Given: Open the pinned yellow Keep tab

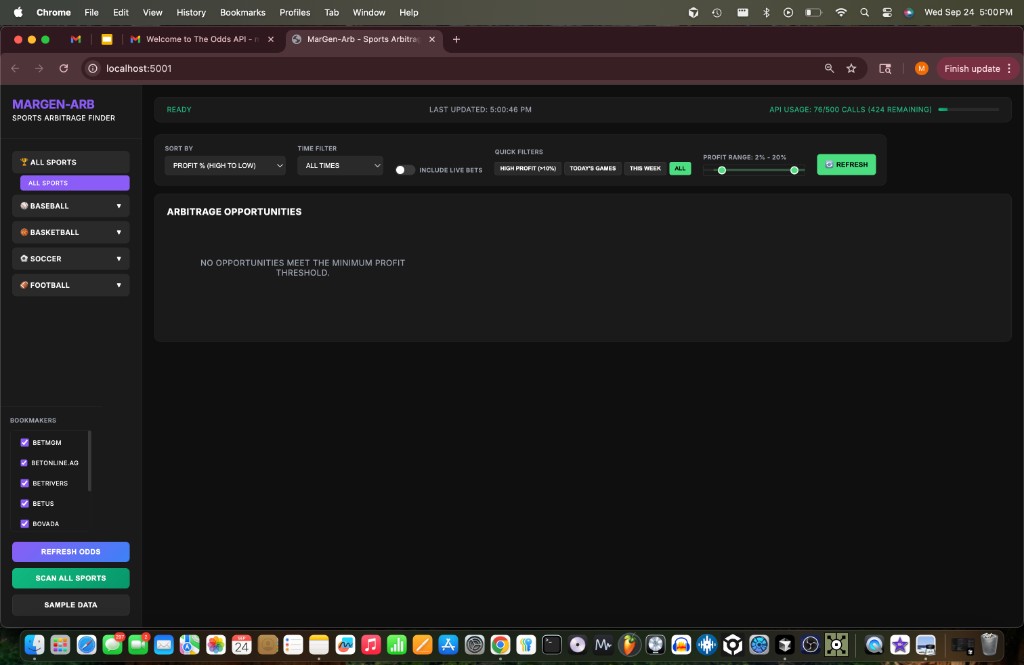Looking at the screenshot, I should click(x=106, y=39).
